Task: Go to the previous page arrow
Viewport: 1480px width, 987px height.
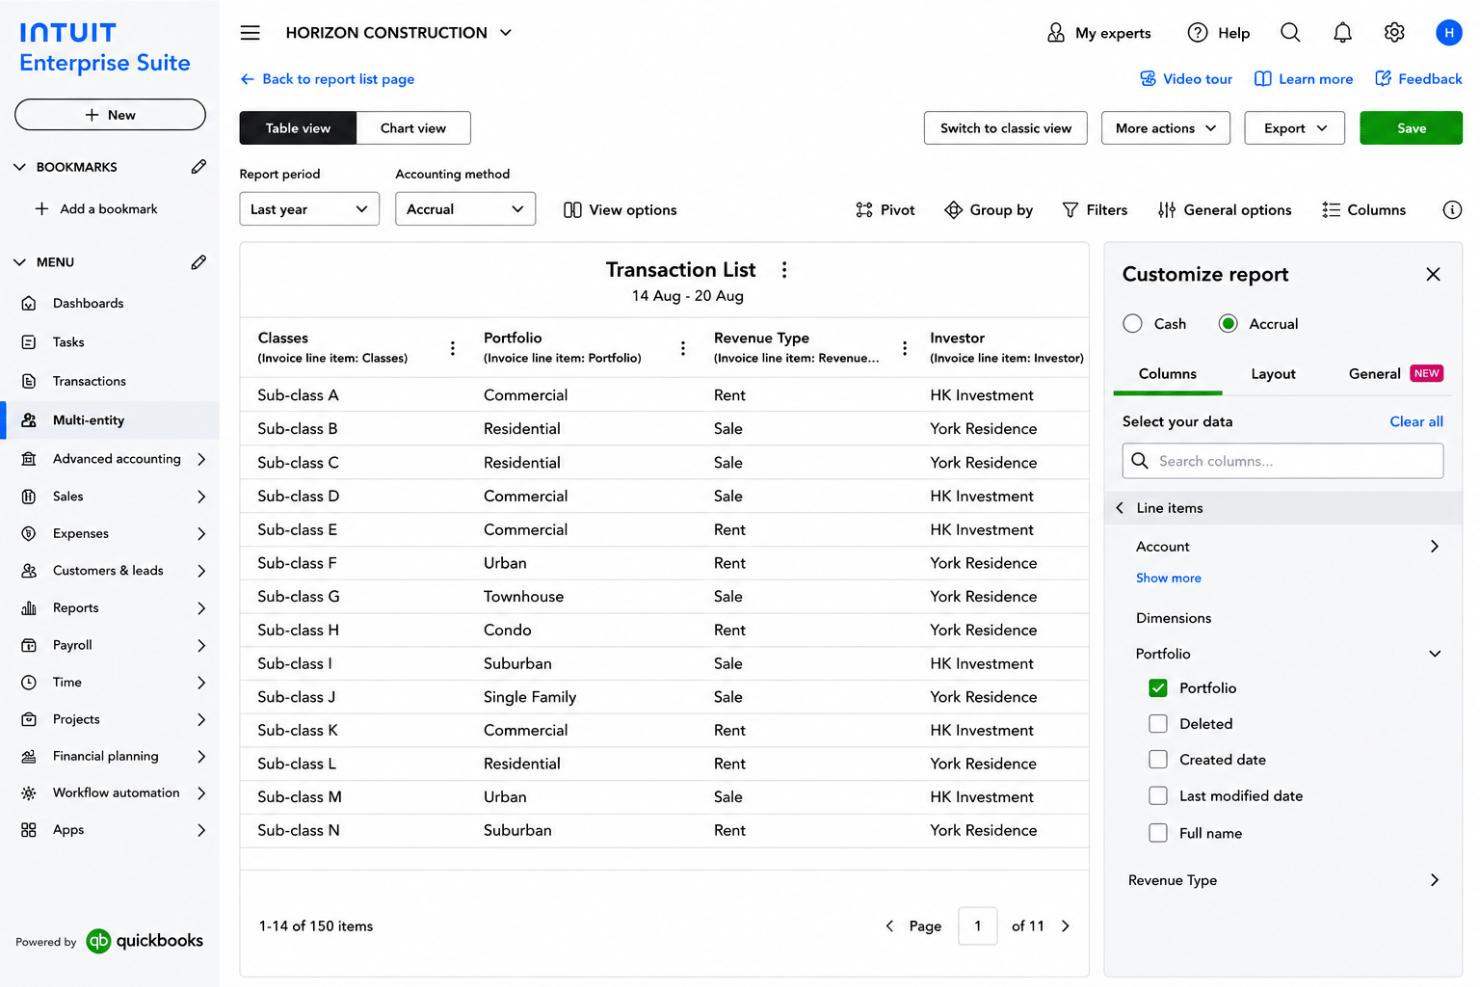Action: tap(889, 926)
